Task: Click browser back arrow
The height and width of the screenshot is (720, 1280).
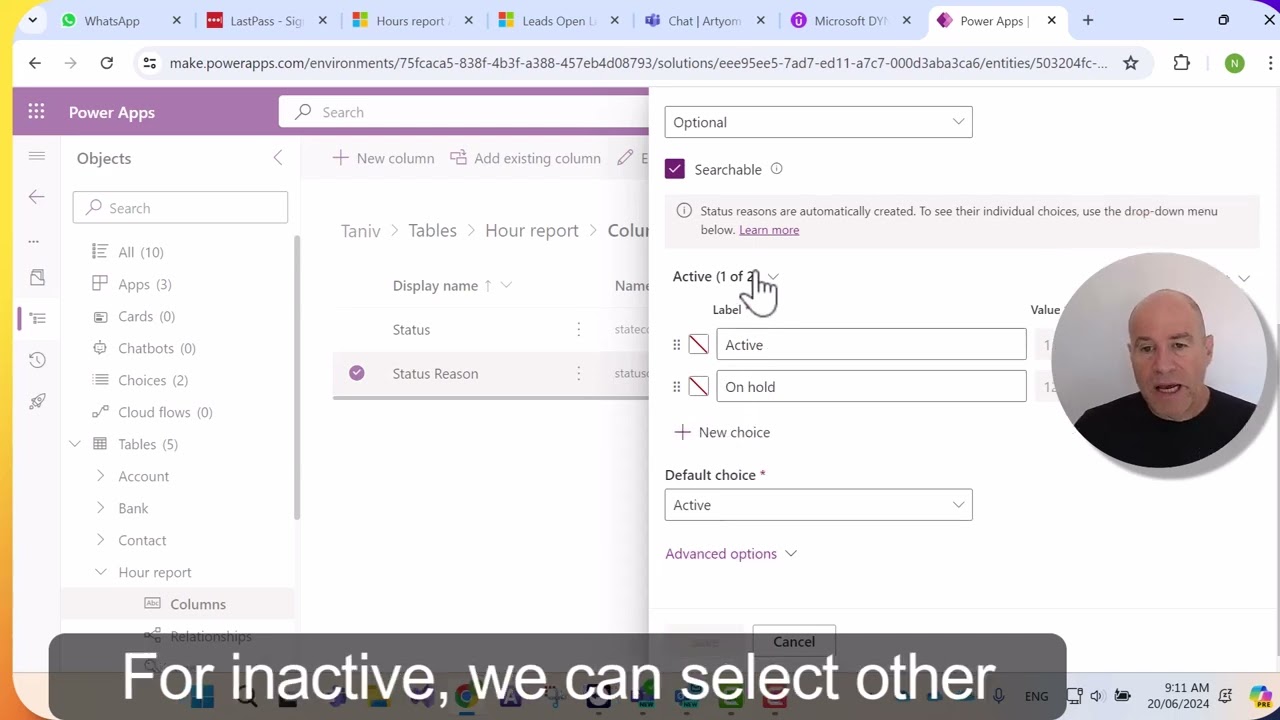Action: click(35, 63)
